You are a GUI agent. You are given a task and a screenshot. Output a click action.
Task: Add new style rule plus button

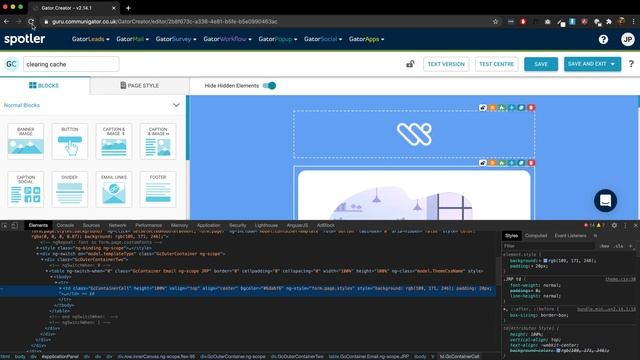click(x=631, y=246)
